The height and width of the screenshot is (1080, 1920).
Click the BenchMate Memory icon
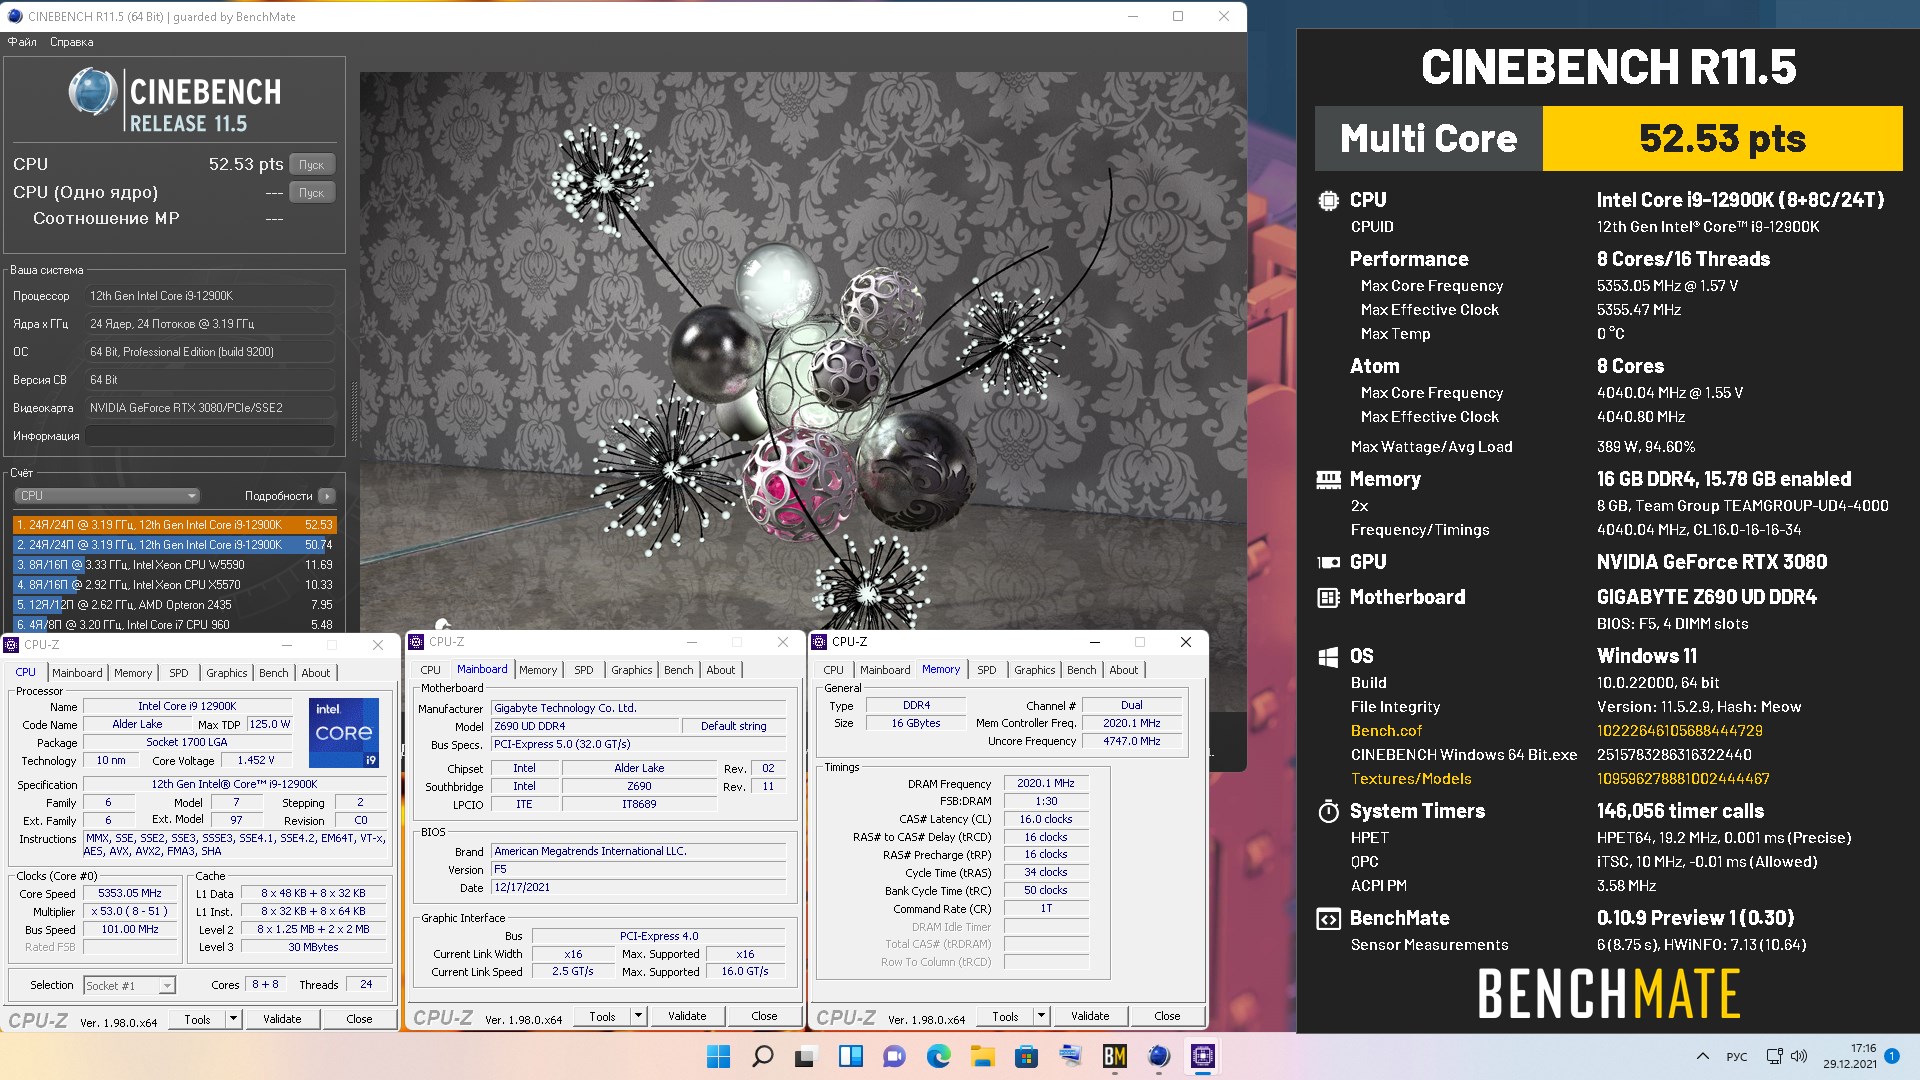point(1328,480)
